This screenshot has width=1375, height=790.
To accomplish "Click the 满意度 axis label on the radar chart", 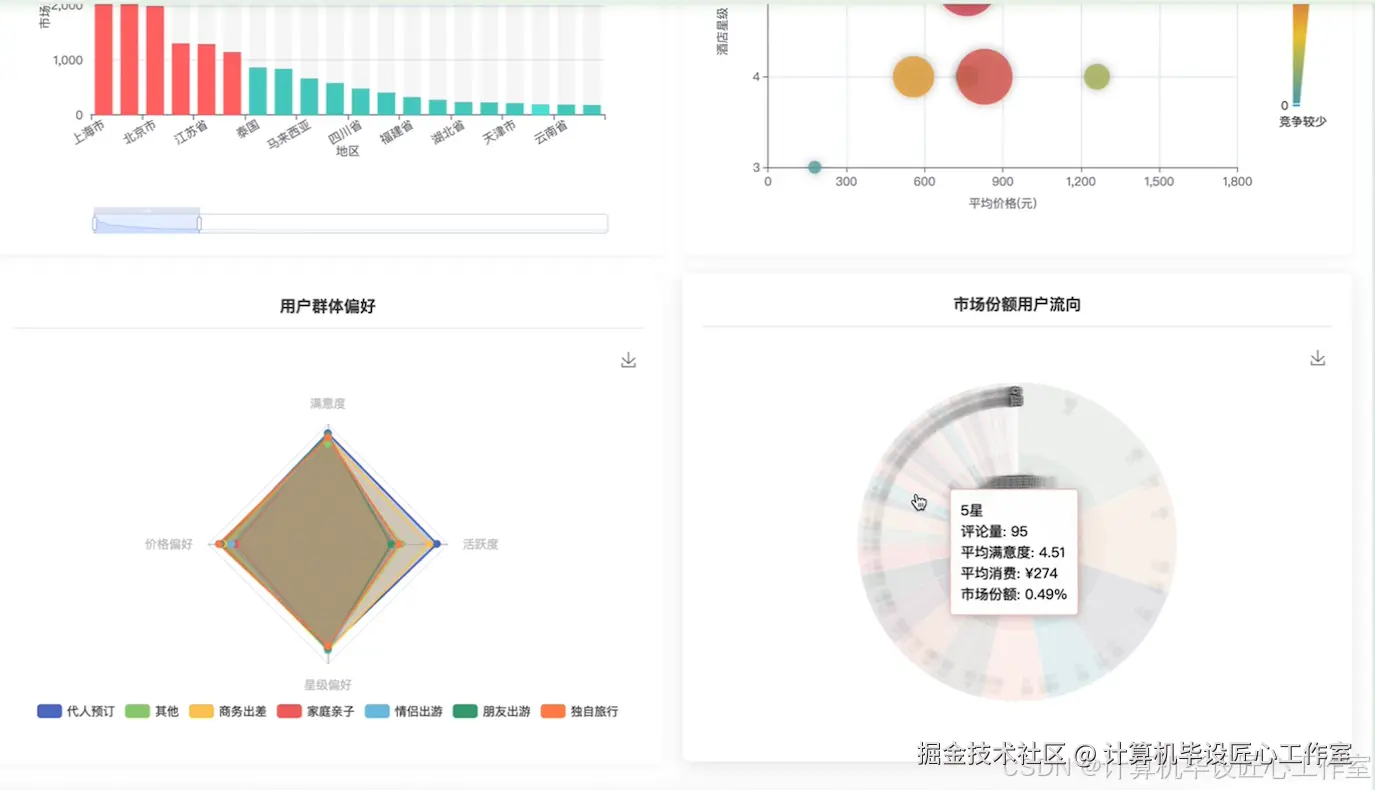I will pos(327,403).
